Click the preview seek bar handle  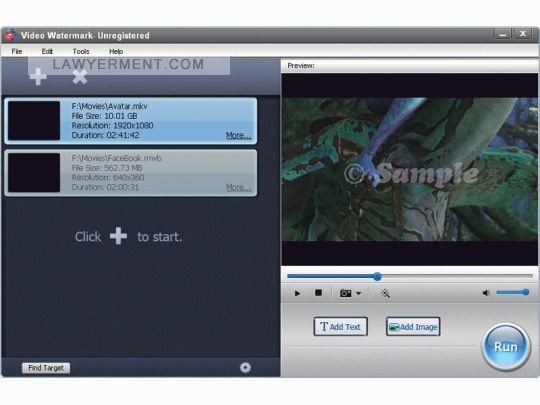pos(377,276)
